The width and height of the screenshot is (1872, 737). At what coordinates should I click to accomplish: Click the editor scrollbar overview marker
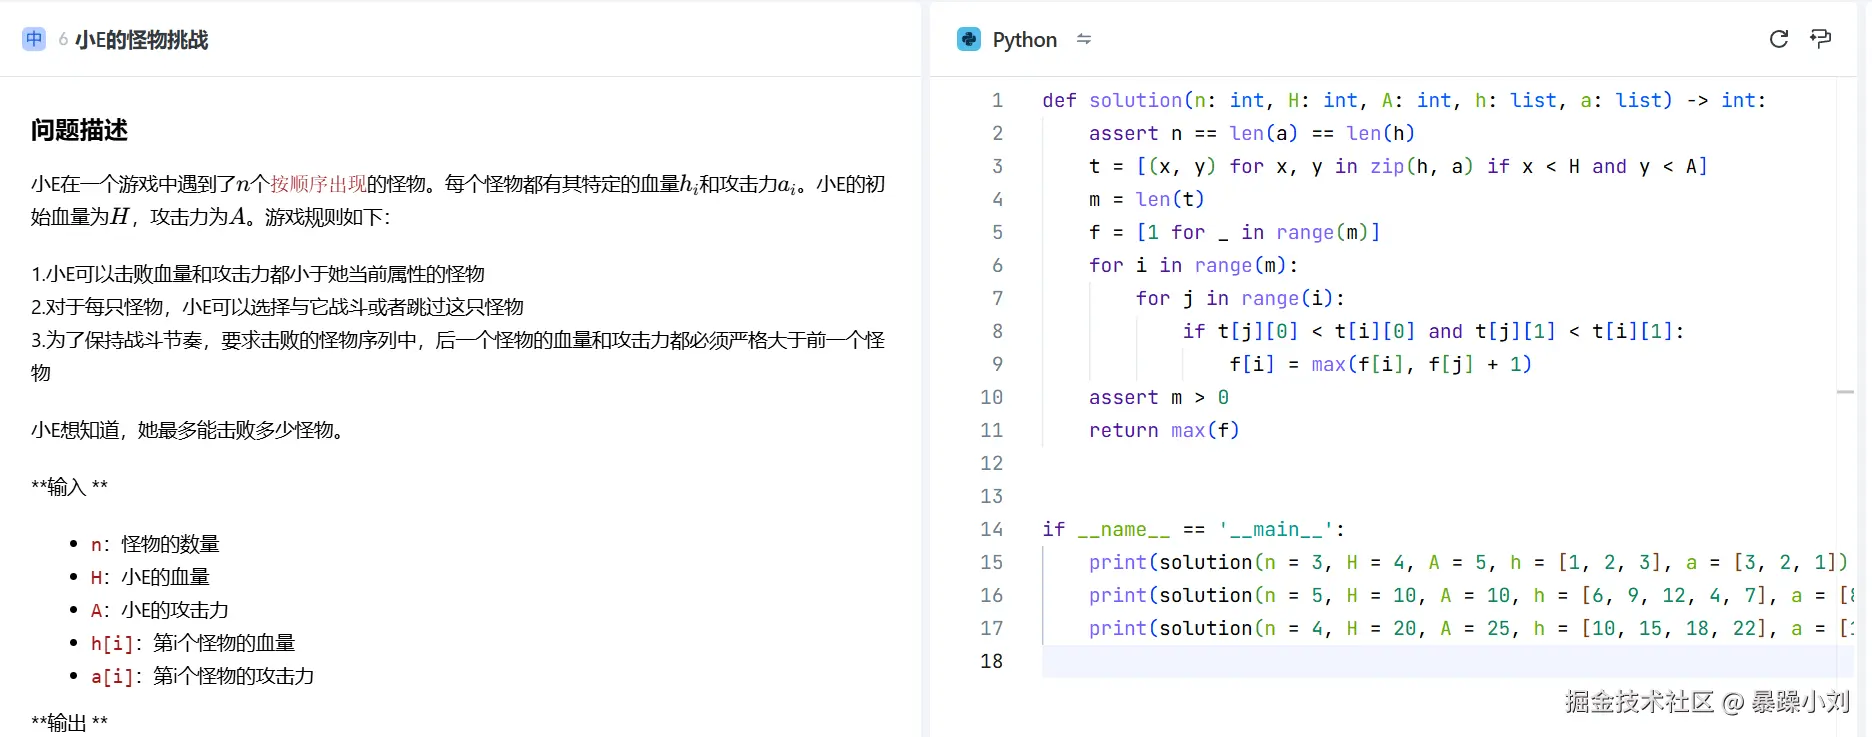pyautogui.click(x=1845, y=392)
